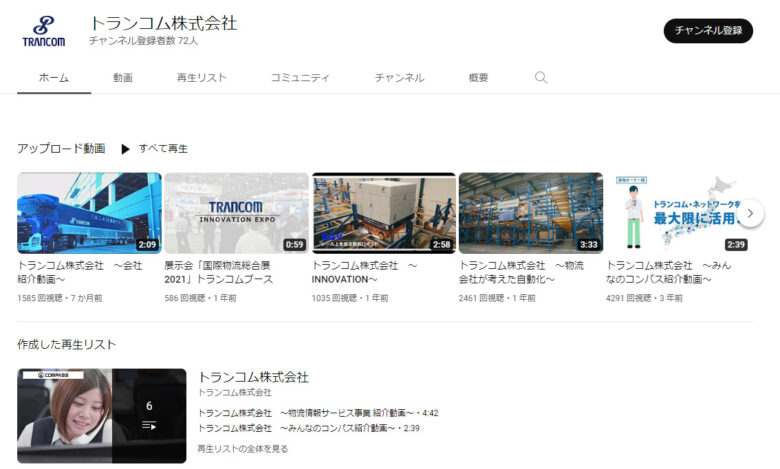
Task: Open the アップロード動画 section heading
Action: pyautogui.click(x=61, y=149)
